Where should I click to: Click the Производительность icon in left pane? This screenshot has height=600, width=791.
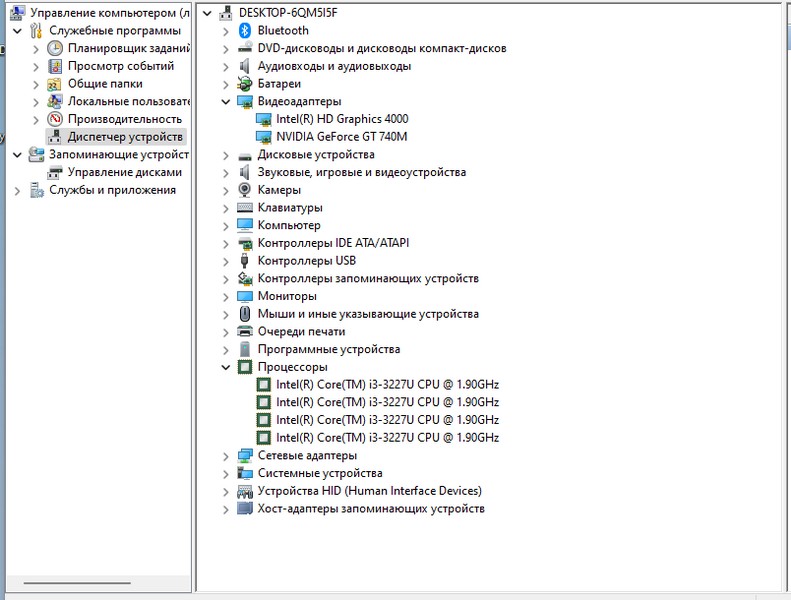[x=55, y=119]
